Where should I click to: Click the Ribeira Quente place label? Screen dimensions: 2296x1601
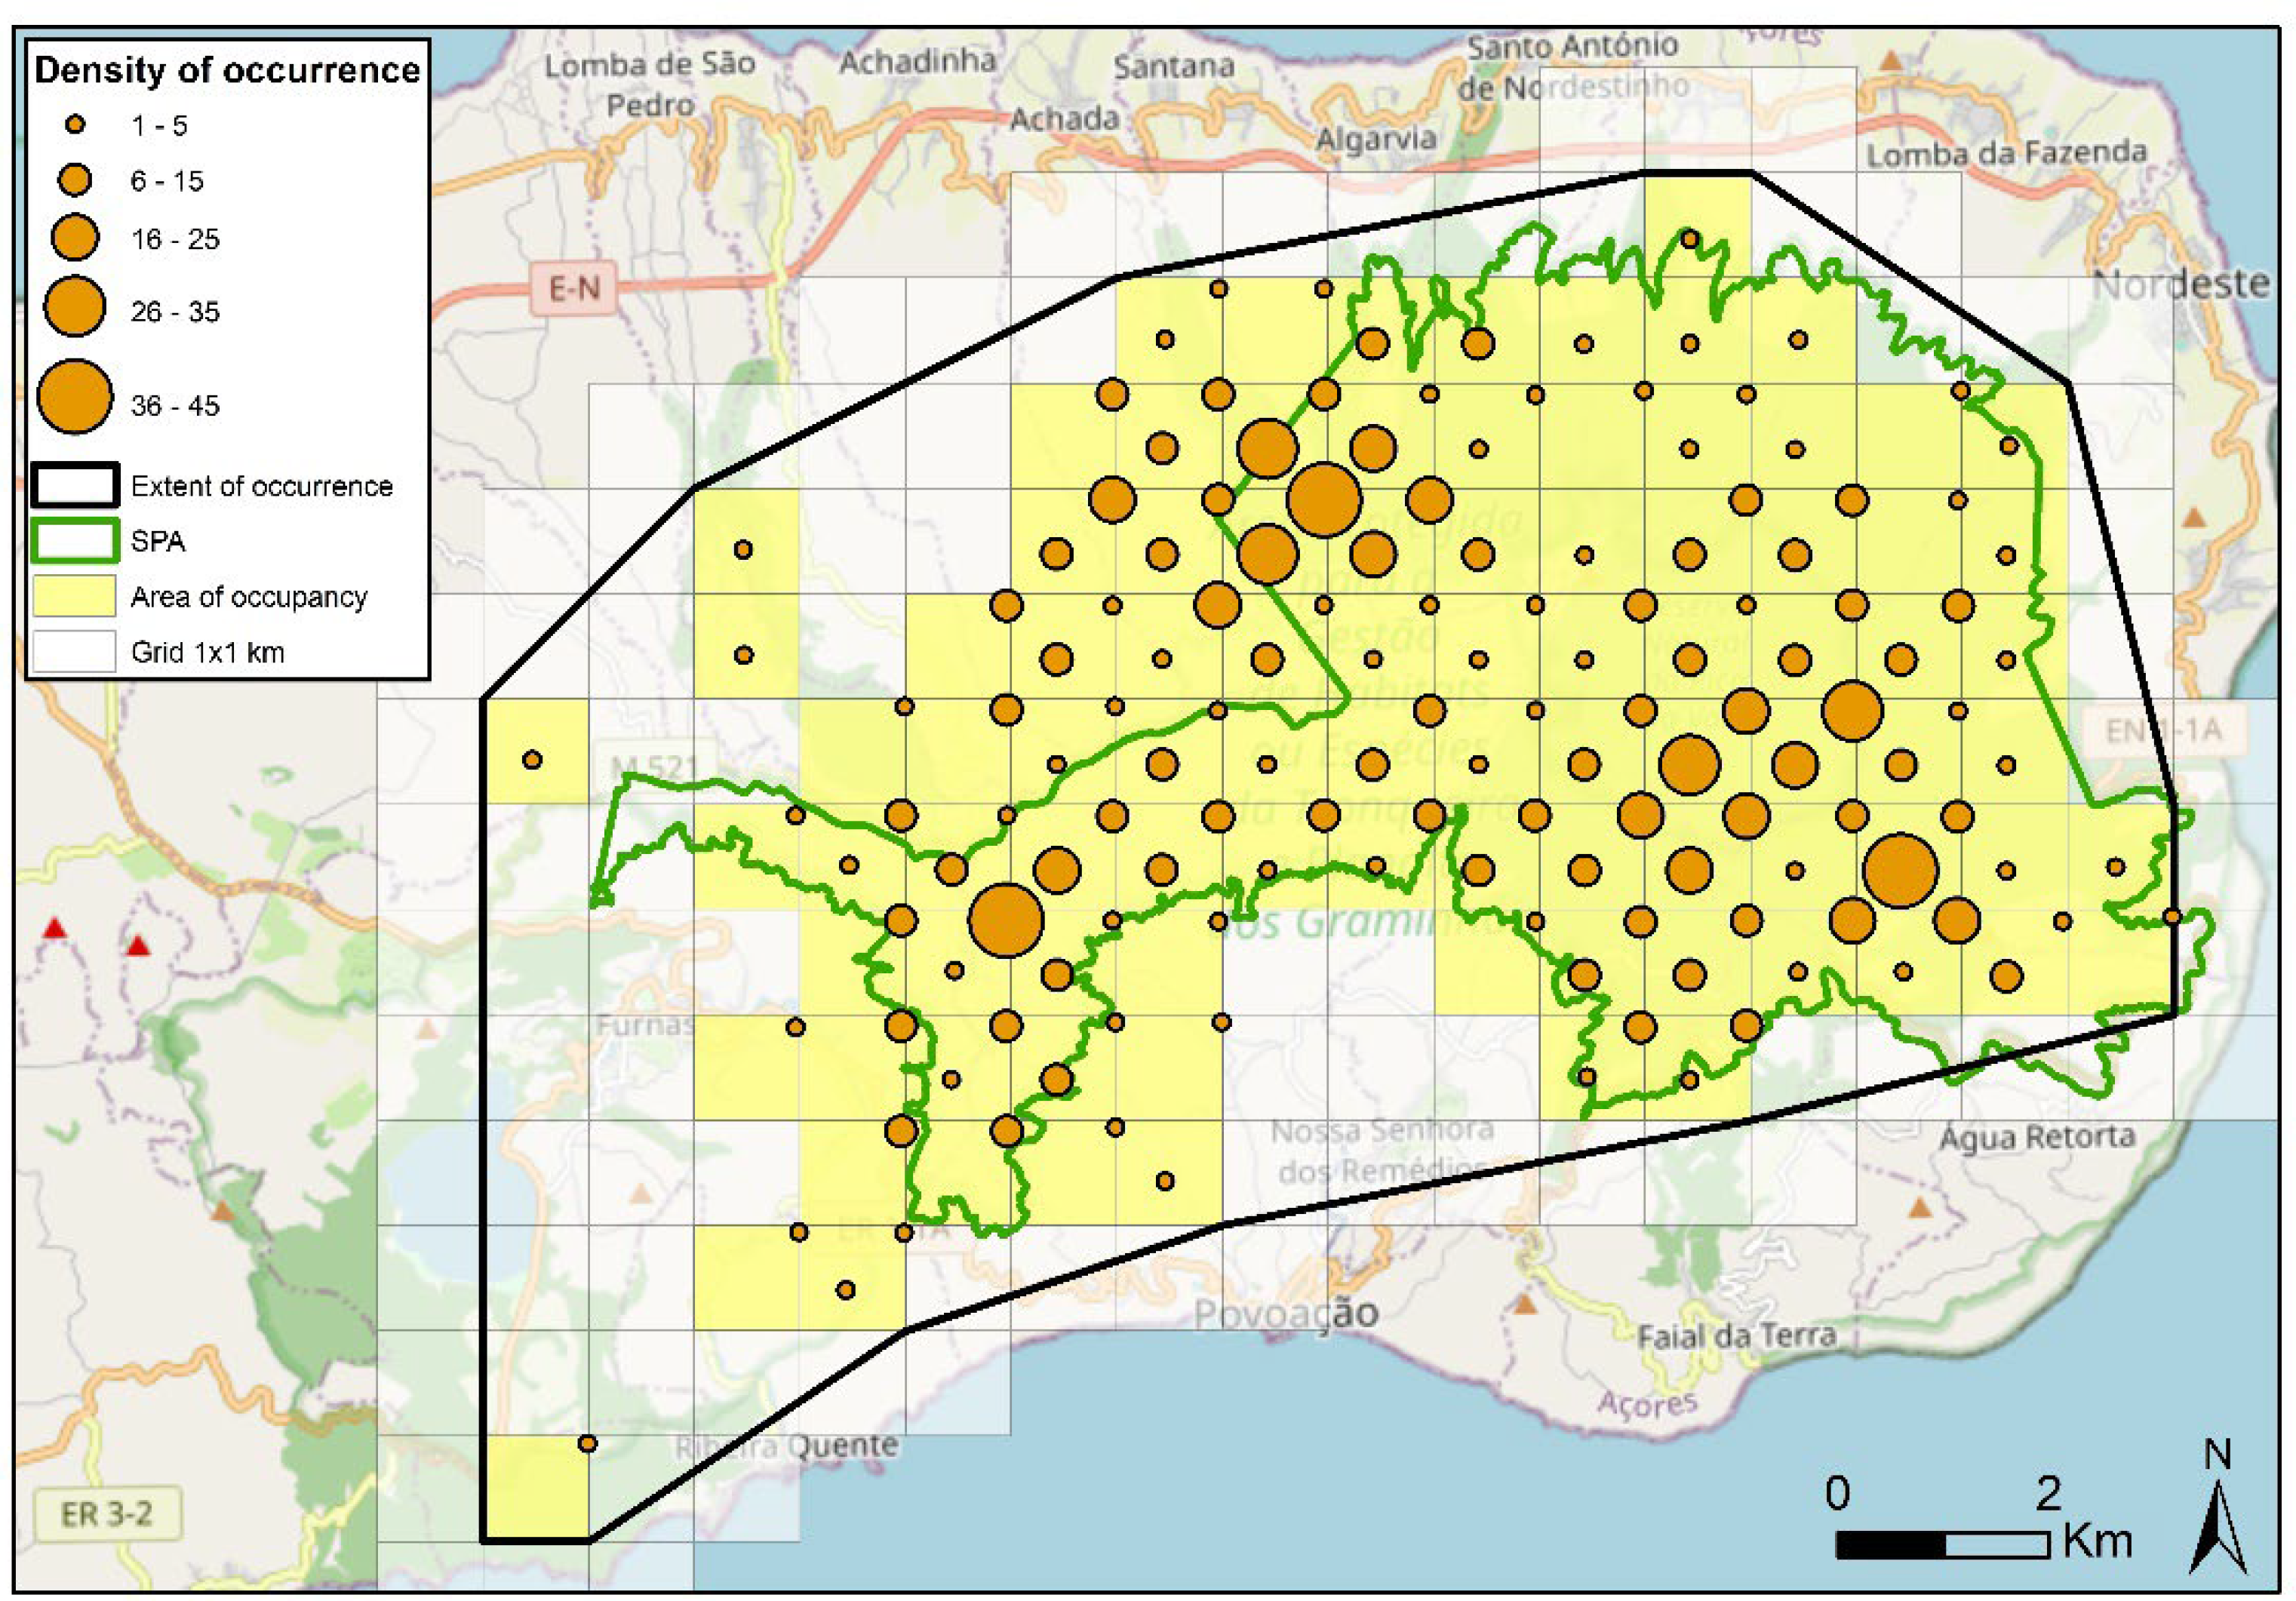coord(786,1446)
